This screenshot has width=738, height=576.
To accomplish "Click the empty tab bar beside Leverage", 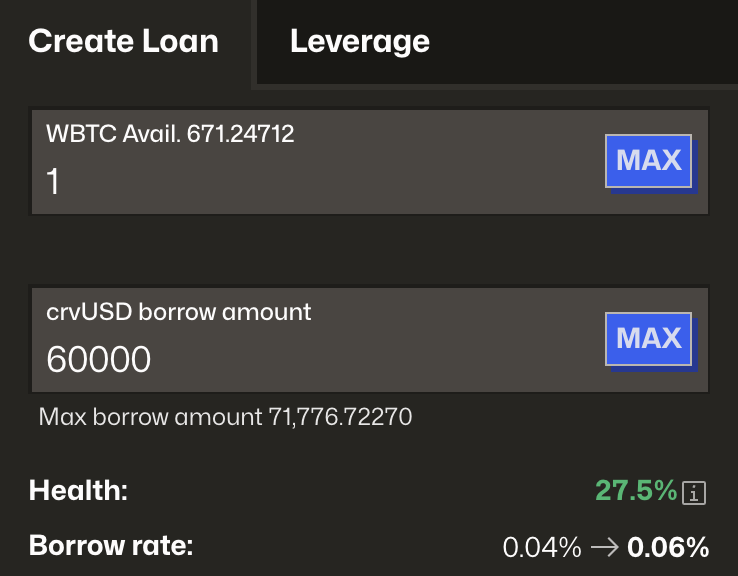I will 590,41.
